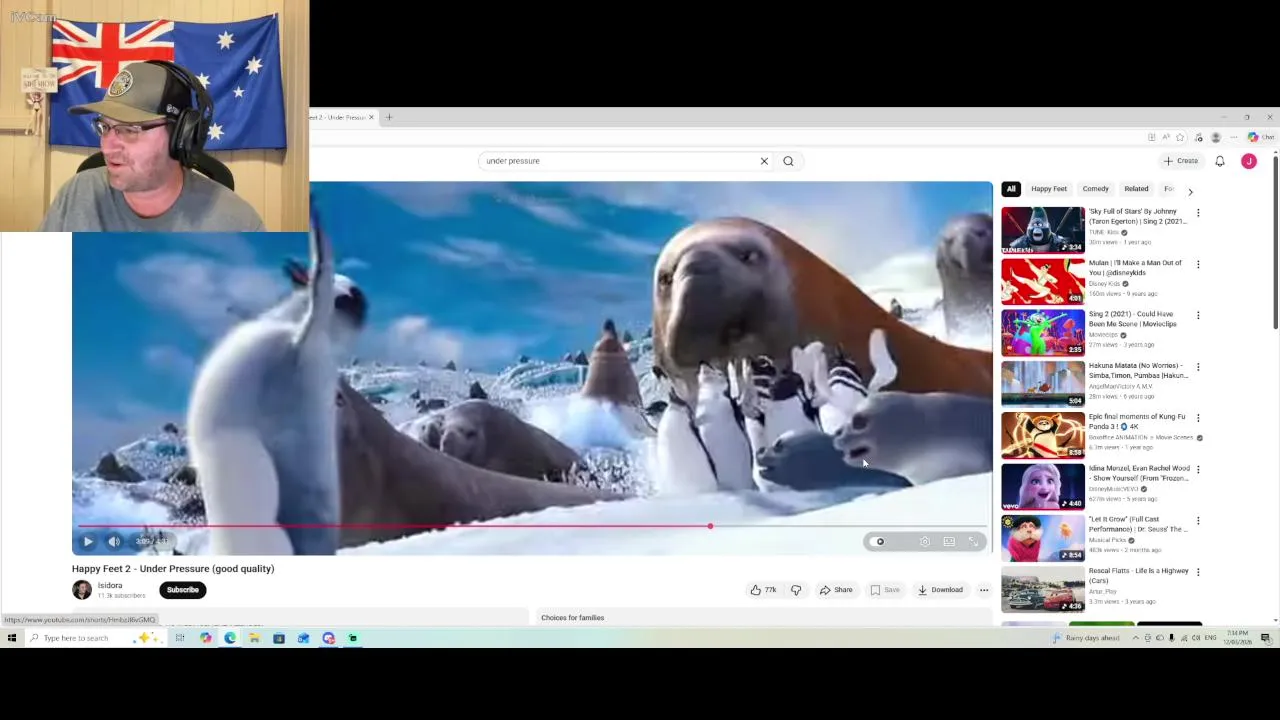Dislike the Happy Feet 2 video
Viewport: 1280px width, 720px height.
pos(796,590)
